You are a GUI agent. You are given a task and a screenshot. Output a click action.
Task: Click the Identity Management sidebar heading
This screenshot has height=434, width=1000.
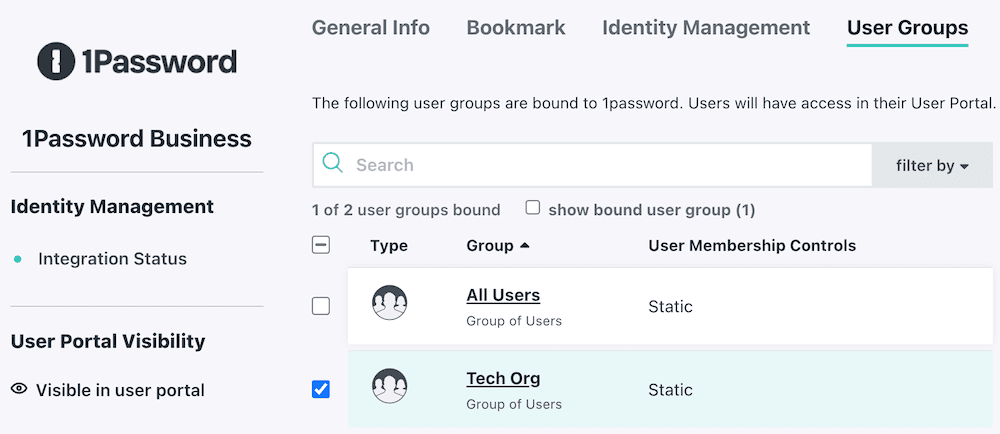click(x=112, y=206)
